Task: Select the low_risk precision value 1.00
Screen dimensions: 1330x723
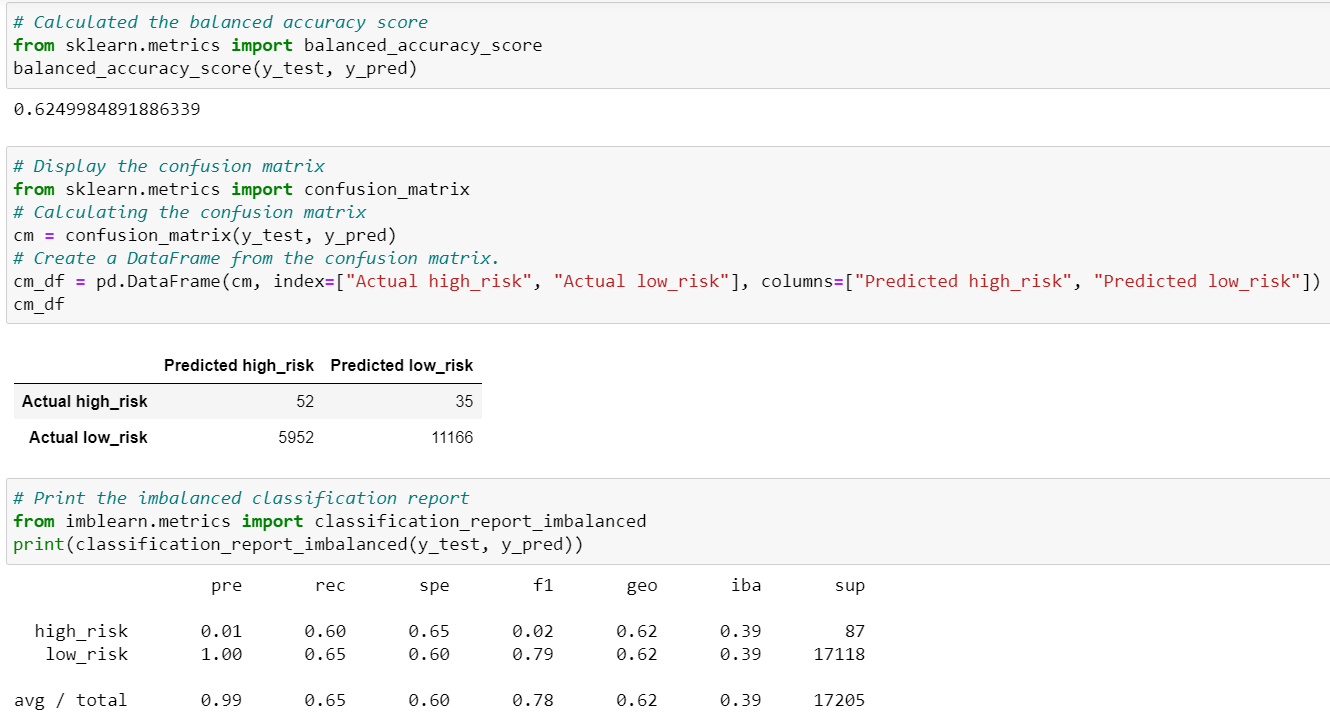Action: (x=222, y=654)
